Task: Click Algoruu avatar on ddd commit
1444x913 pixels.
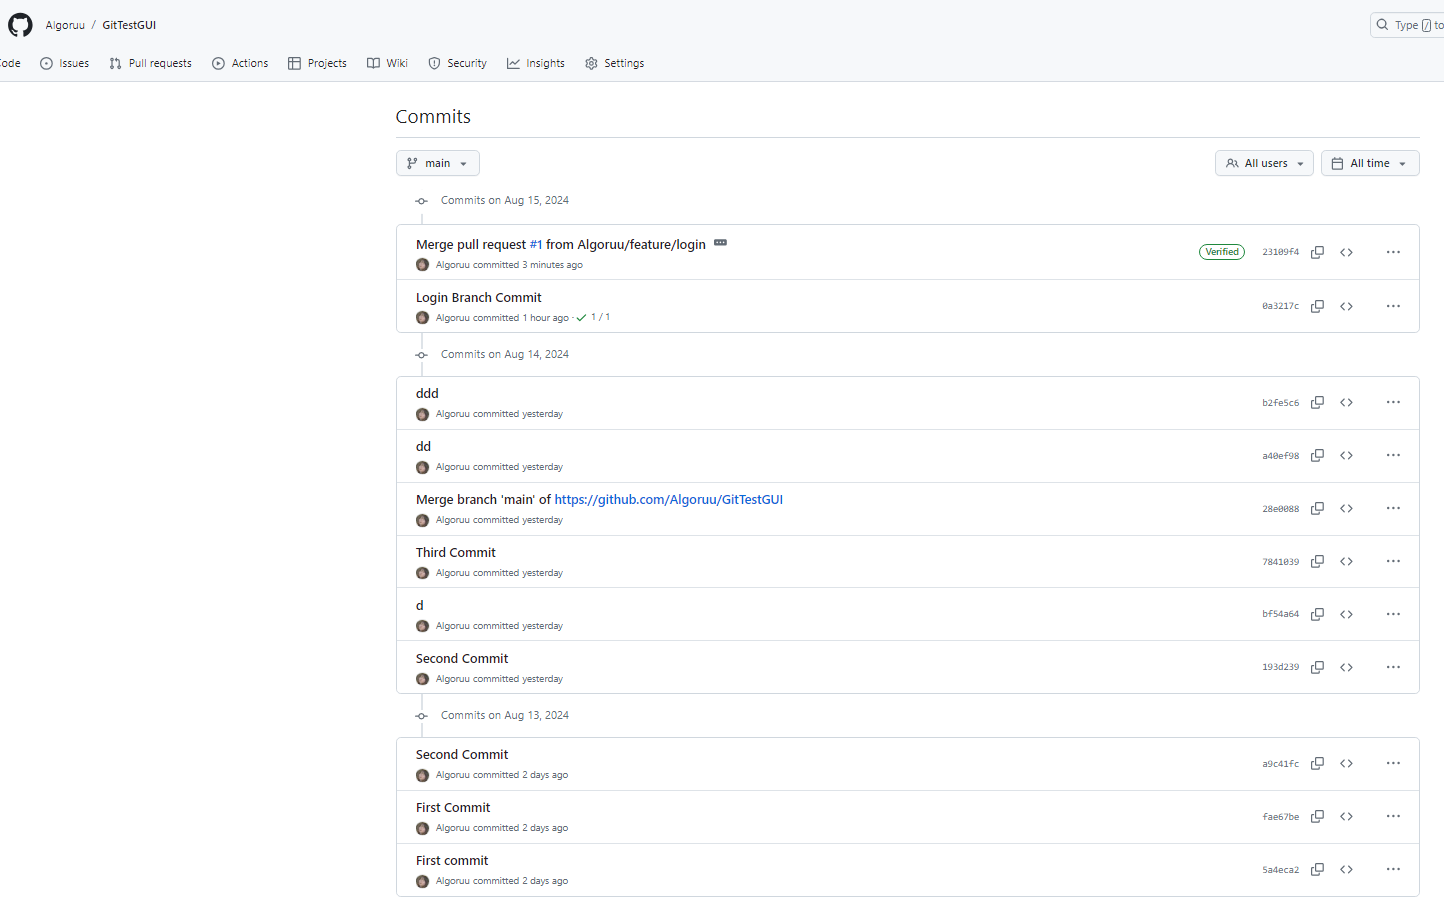Action: [x=422, y=414]
